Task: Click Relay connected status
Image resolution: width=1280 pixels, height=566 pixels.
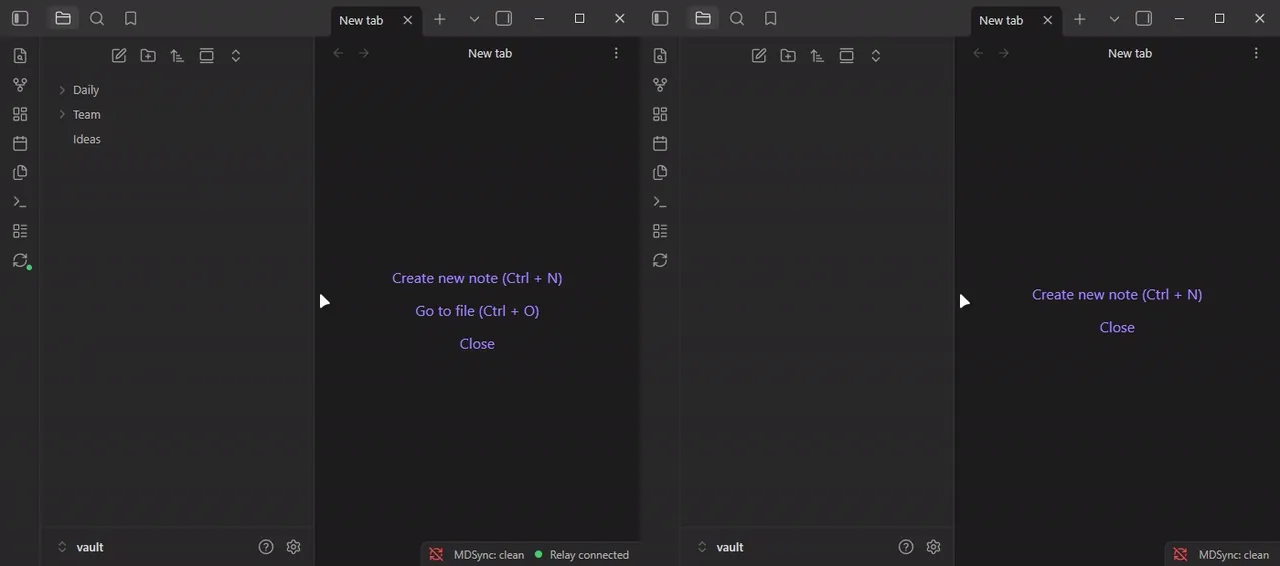Action: (582, 555)
